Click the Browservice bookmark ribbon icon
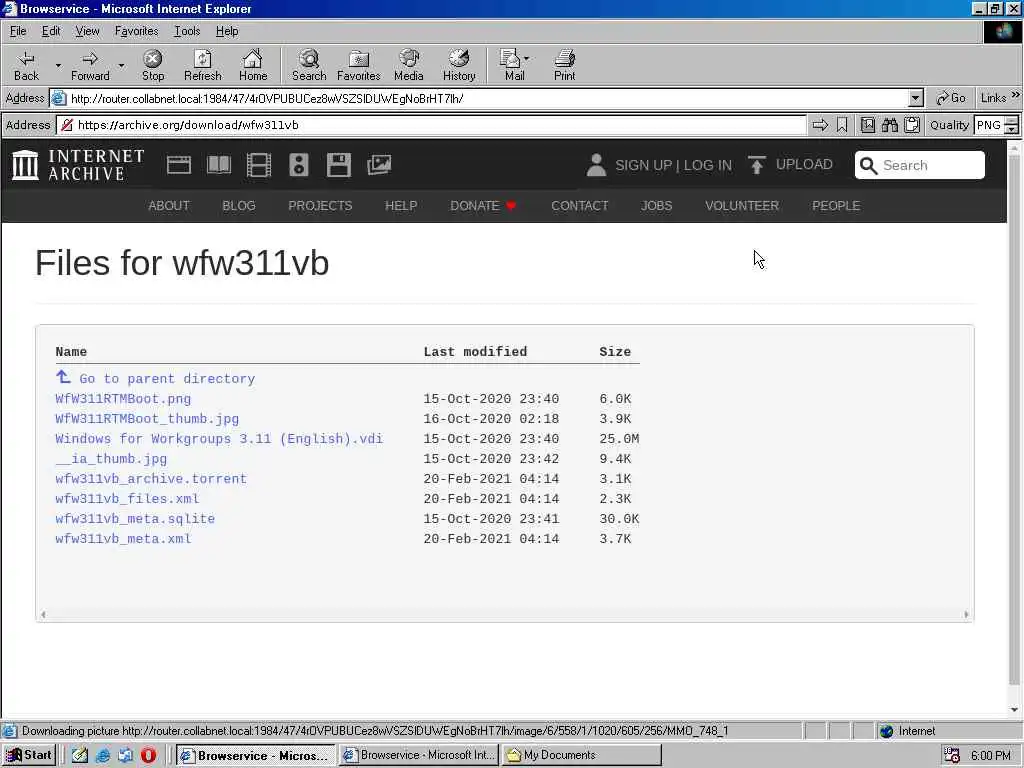1024x768 pixels. point(842,125)
